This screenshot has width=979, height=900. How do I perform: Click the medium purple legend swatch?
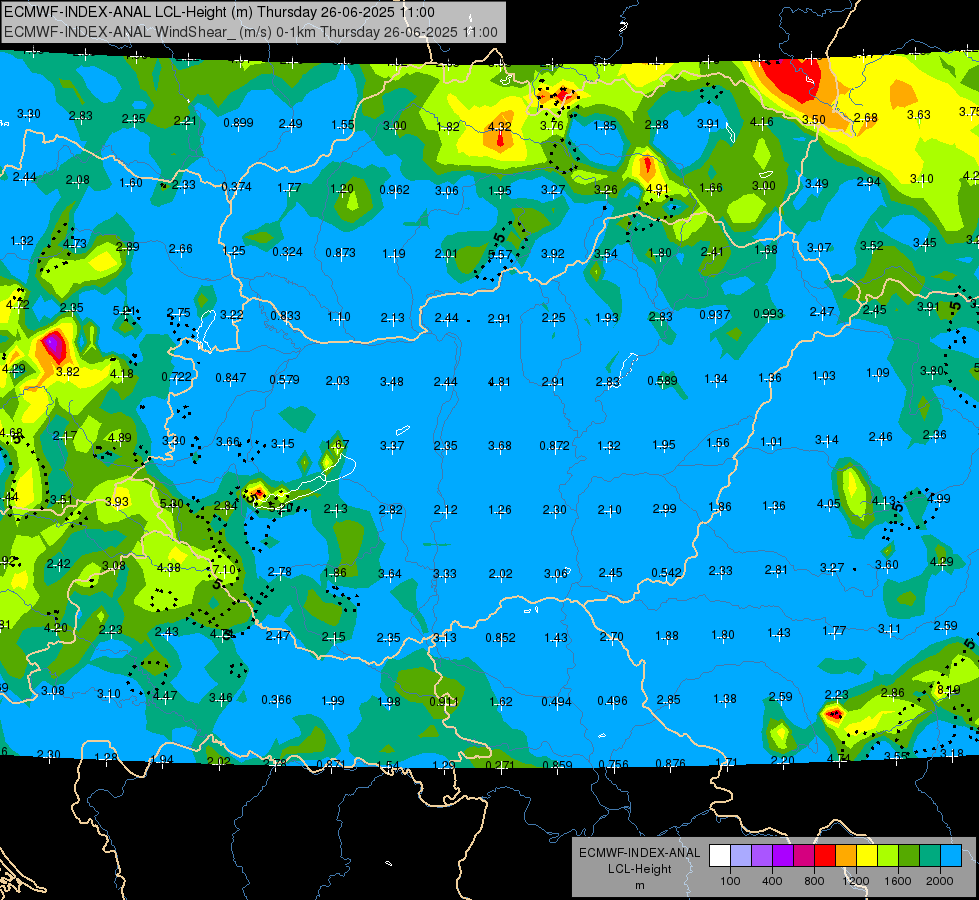762,856
